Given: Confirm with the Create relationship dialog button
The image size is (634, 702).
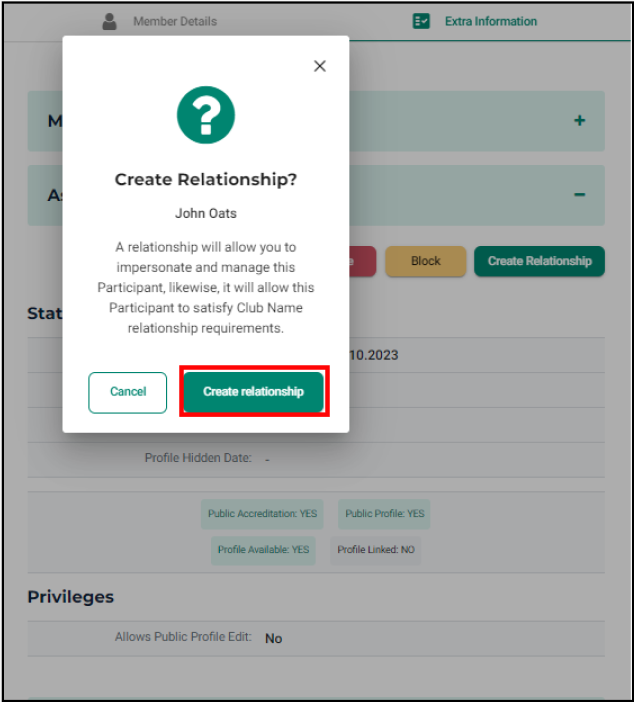Looking at the screenshot, I should tap(253, 392).
